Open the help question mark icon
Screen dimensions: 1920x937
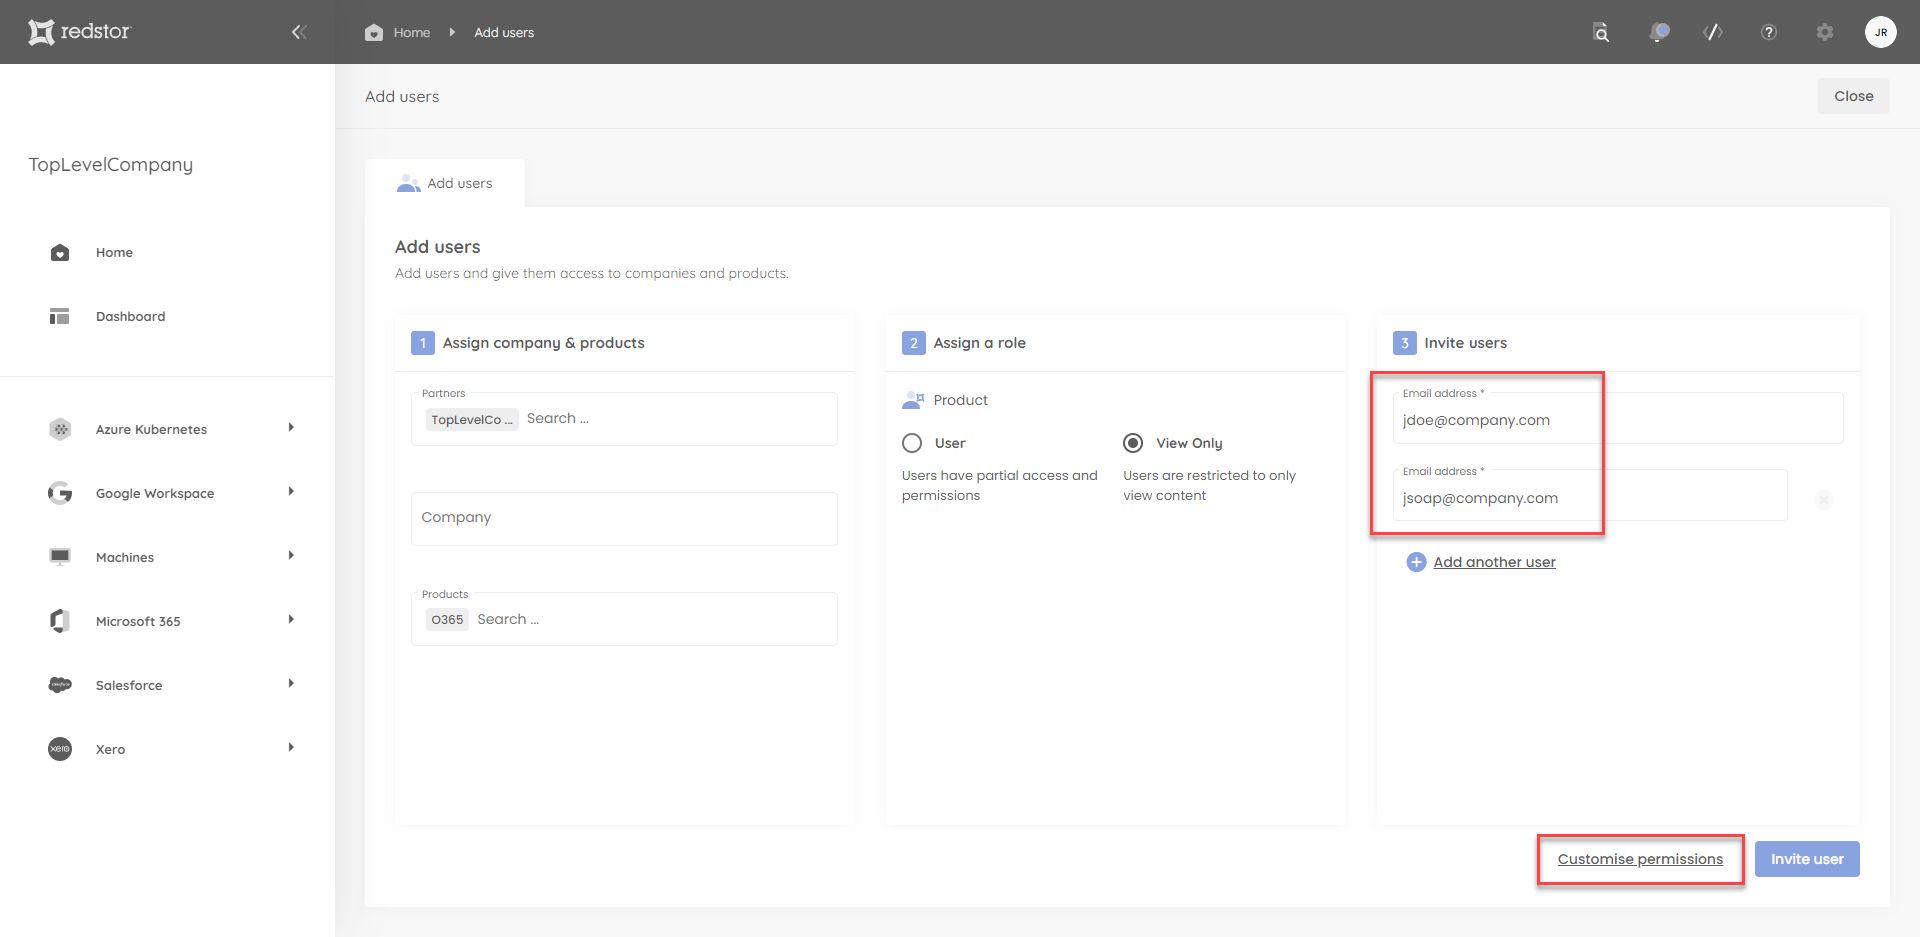point(1769,32)
